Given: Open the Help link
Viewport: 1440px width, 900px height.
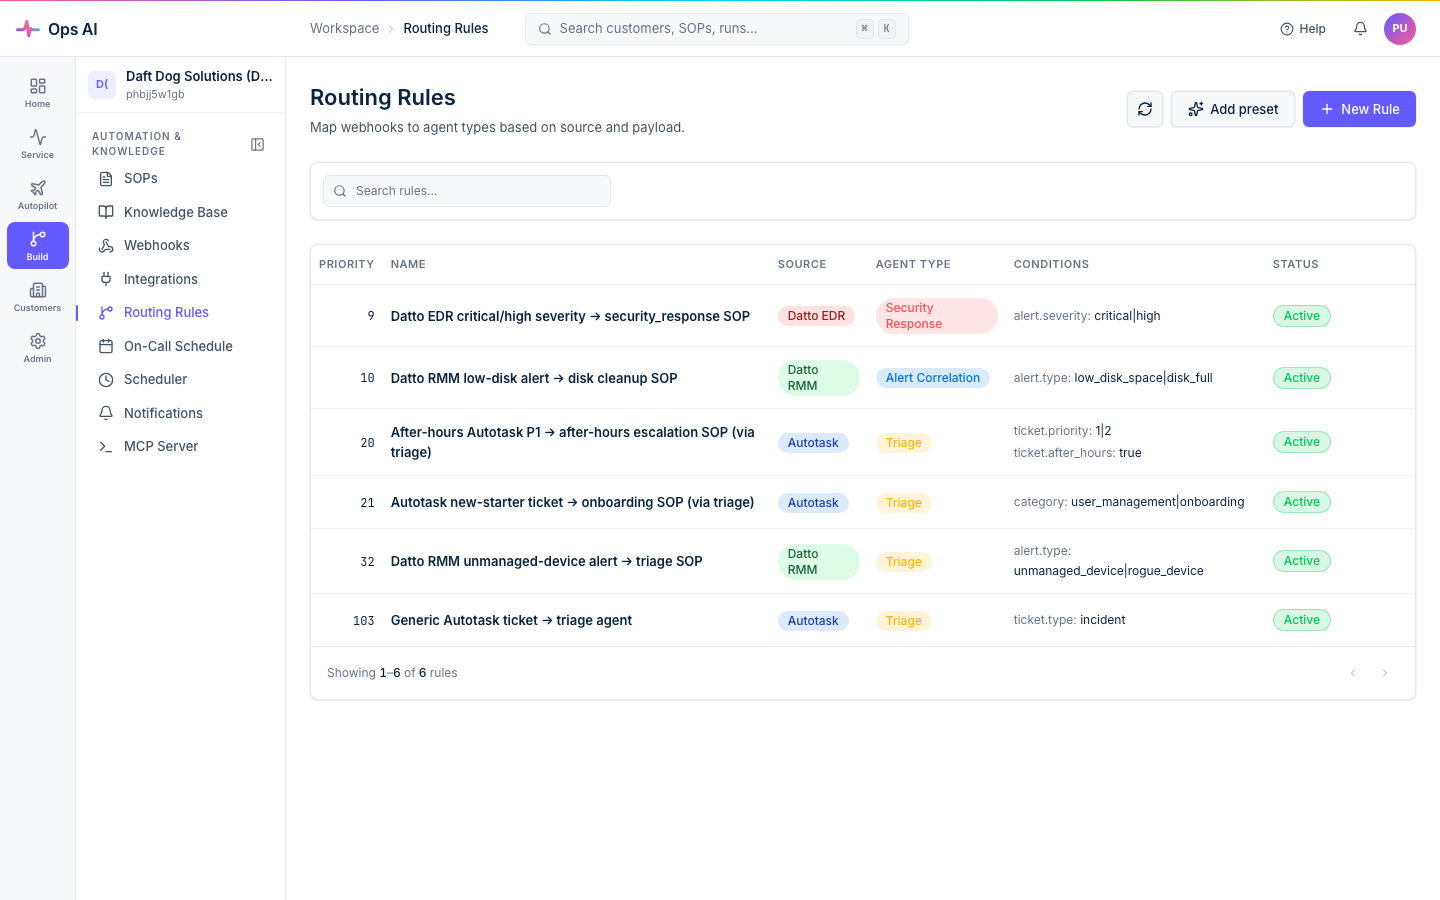Looking at the screenshot, I should pyautogui.click(x=1303, y=29).
